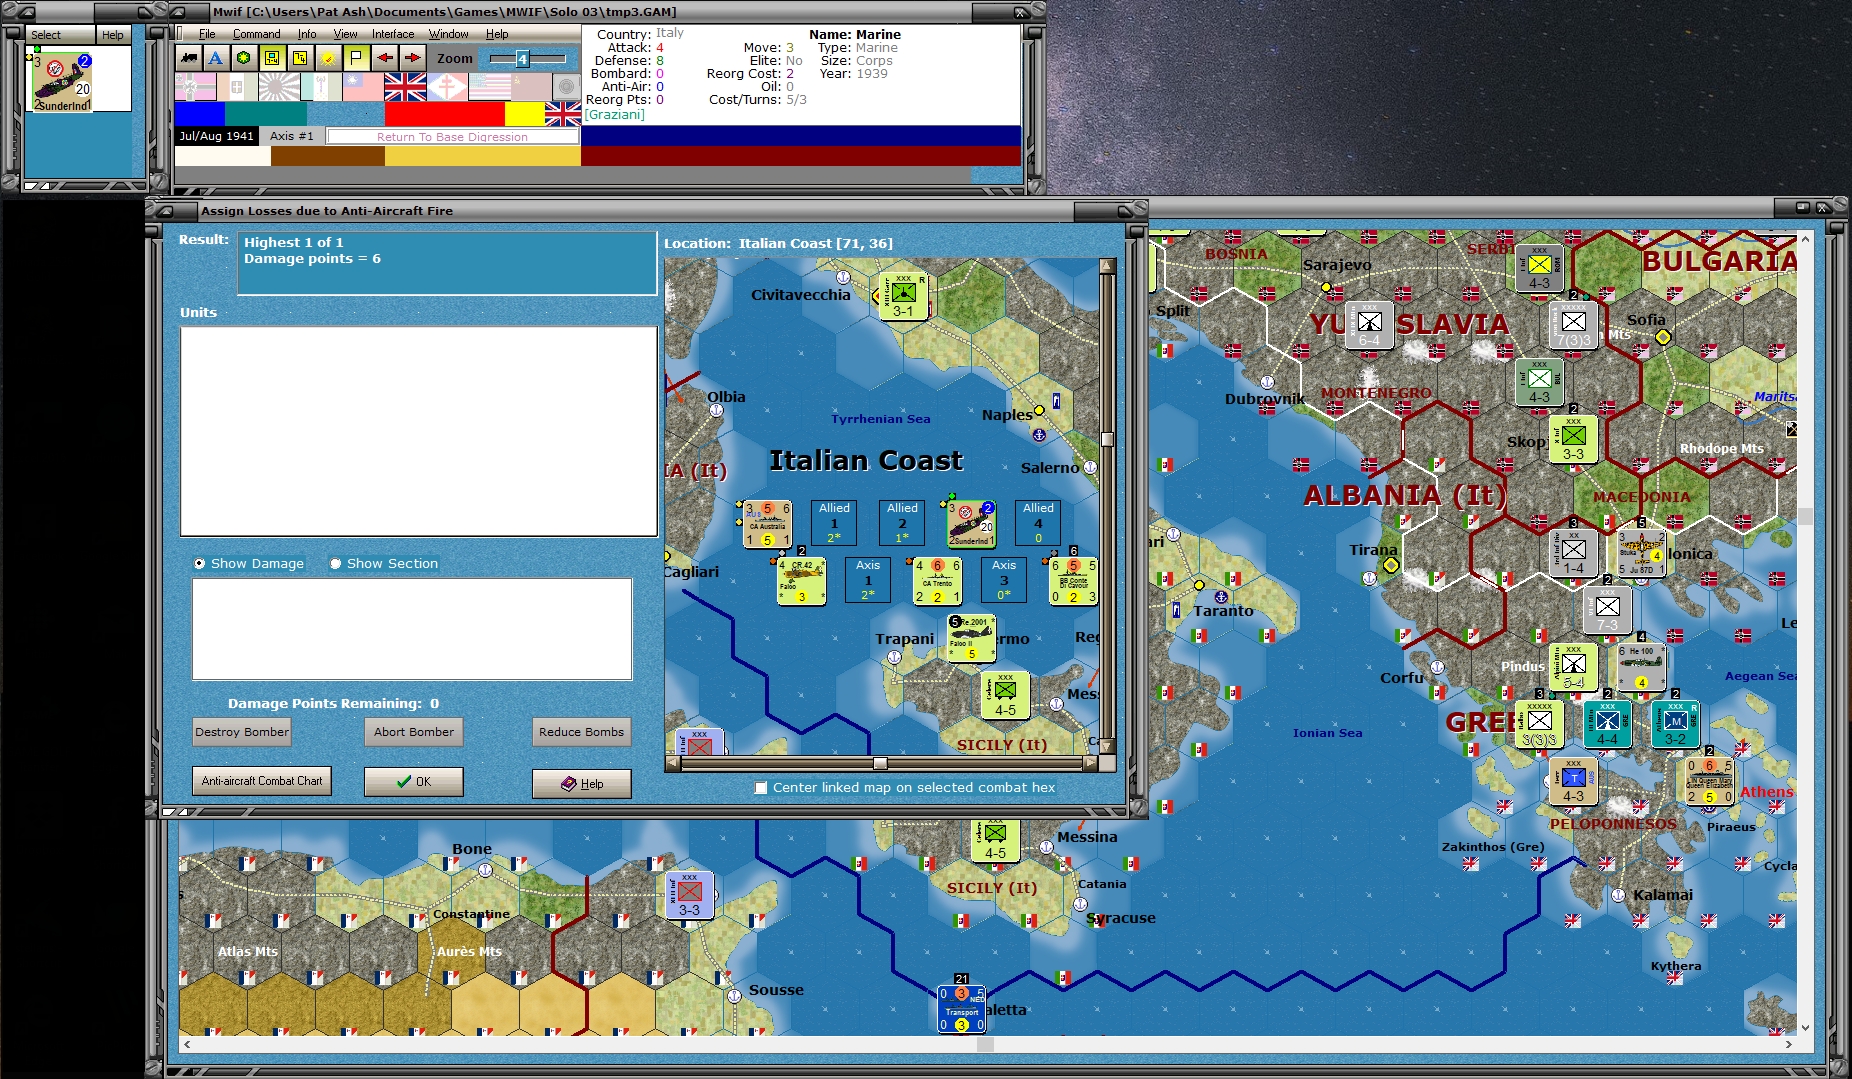The image size is (1852, 1079).
Task: Click the main map scroll right arrow
Action: 1789,1044
